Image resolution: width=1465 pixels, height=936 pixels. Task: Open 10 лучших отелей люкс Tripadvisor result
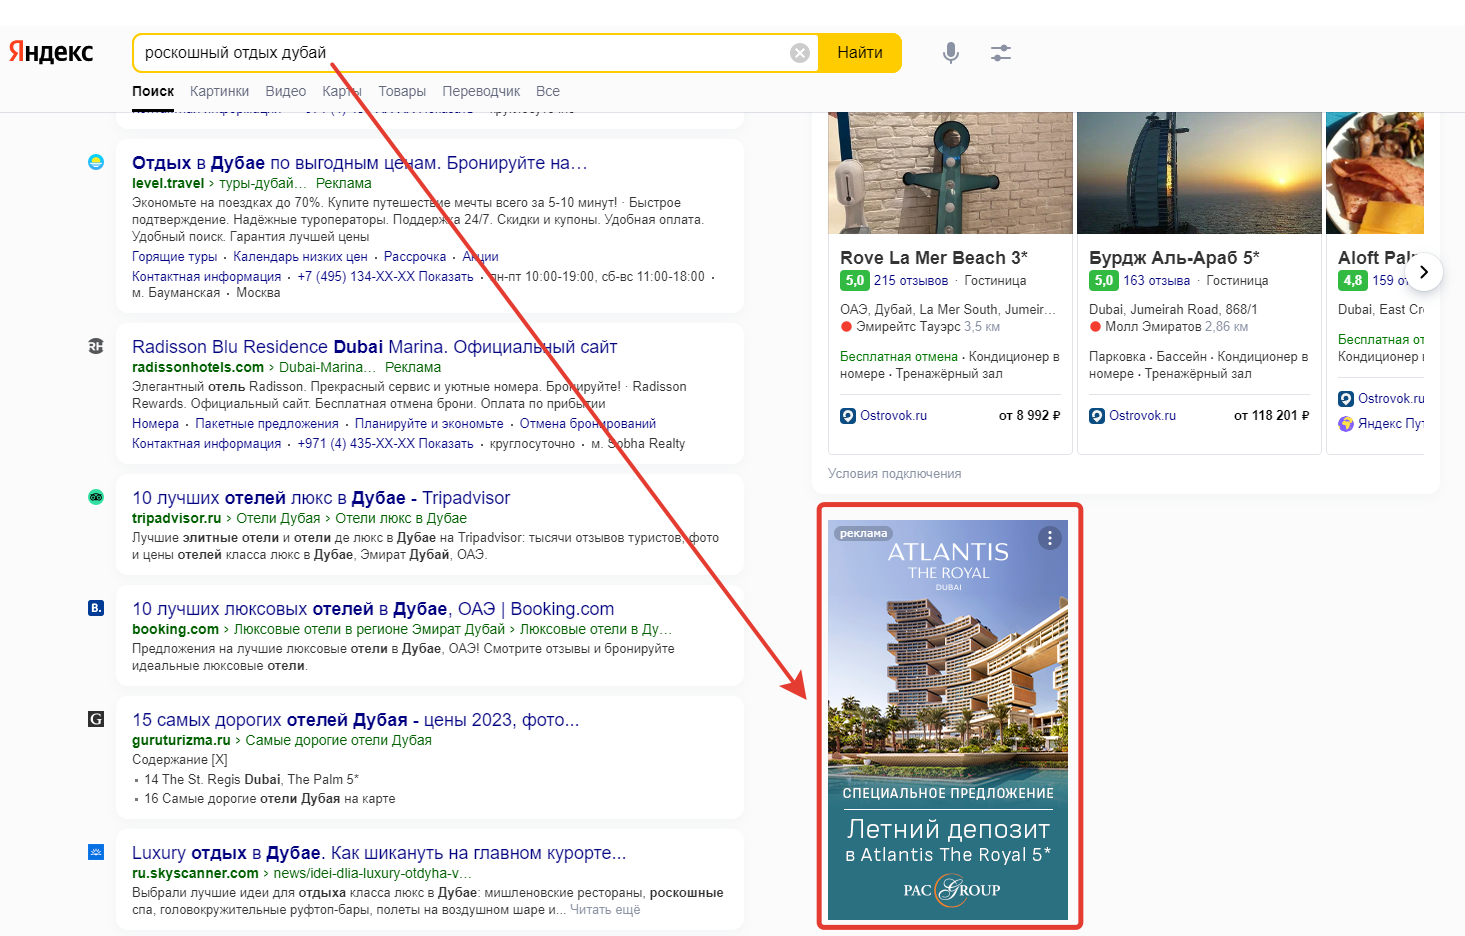(x=321, y=498)
